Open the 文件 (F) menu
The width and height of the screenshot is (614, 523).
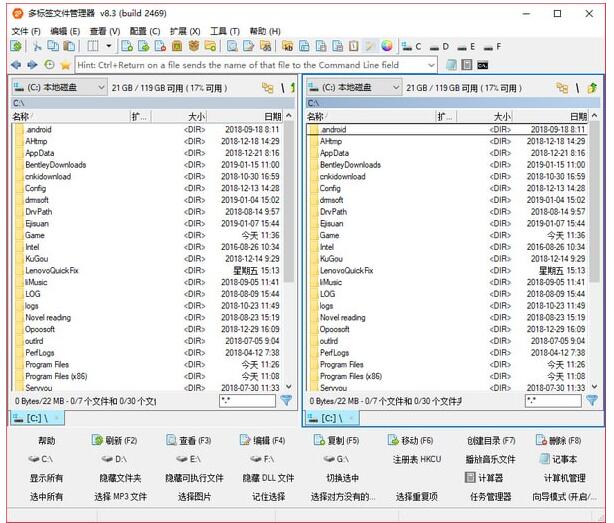coord(26,31)
